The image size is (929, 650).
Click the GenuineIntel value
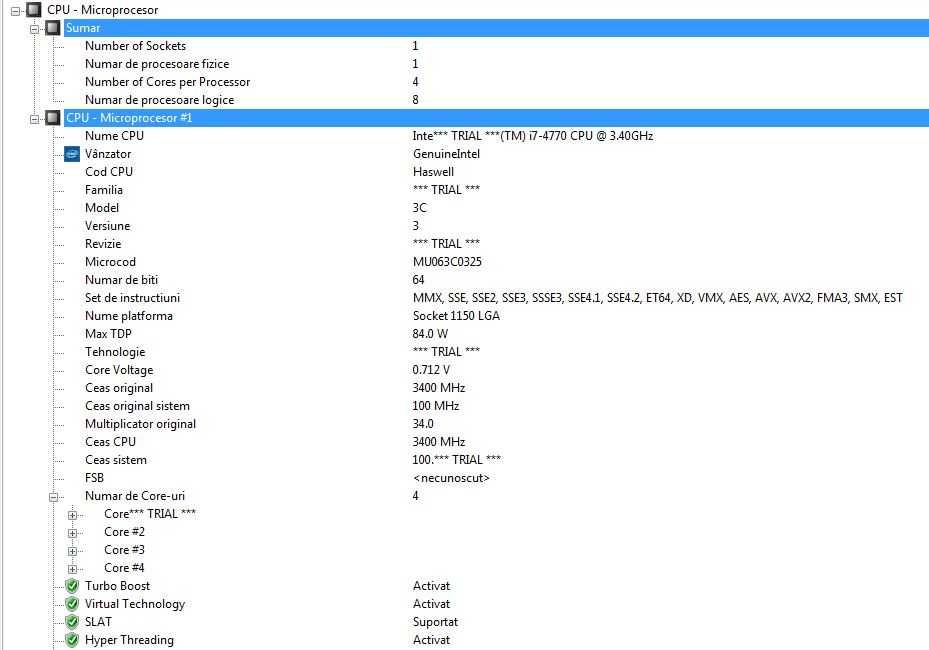click(446, 153)
